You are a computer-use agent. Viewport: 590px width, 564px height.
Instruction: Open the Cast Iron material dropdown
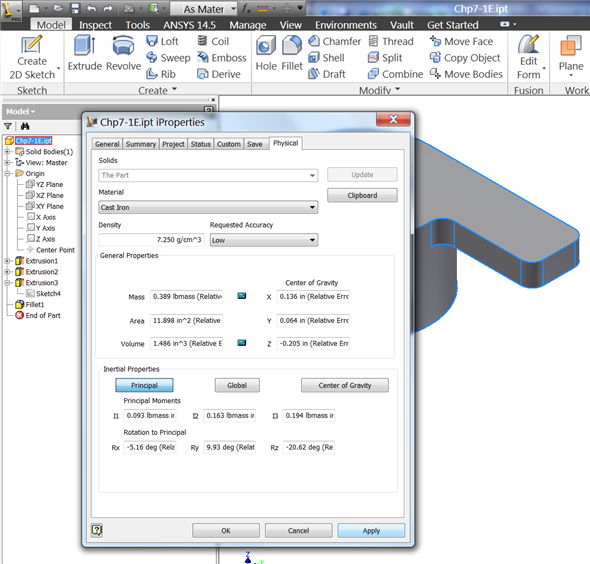(208, 207)
